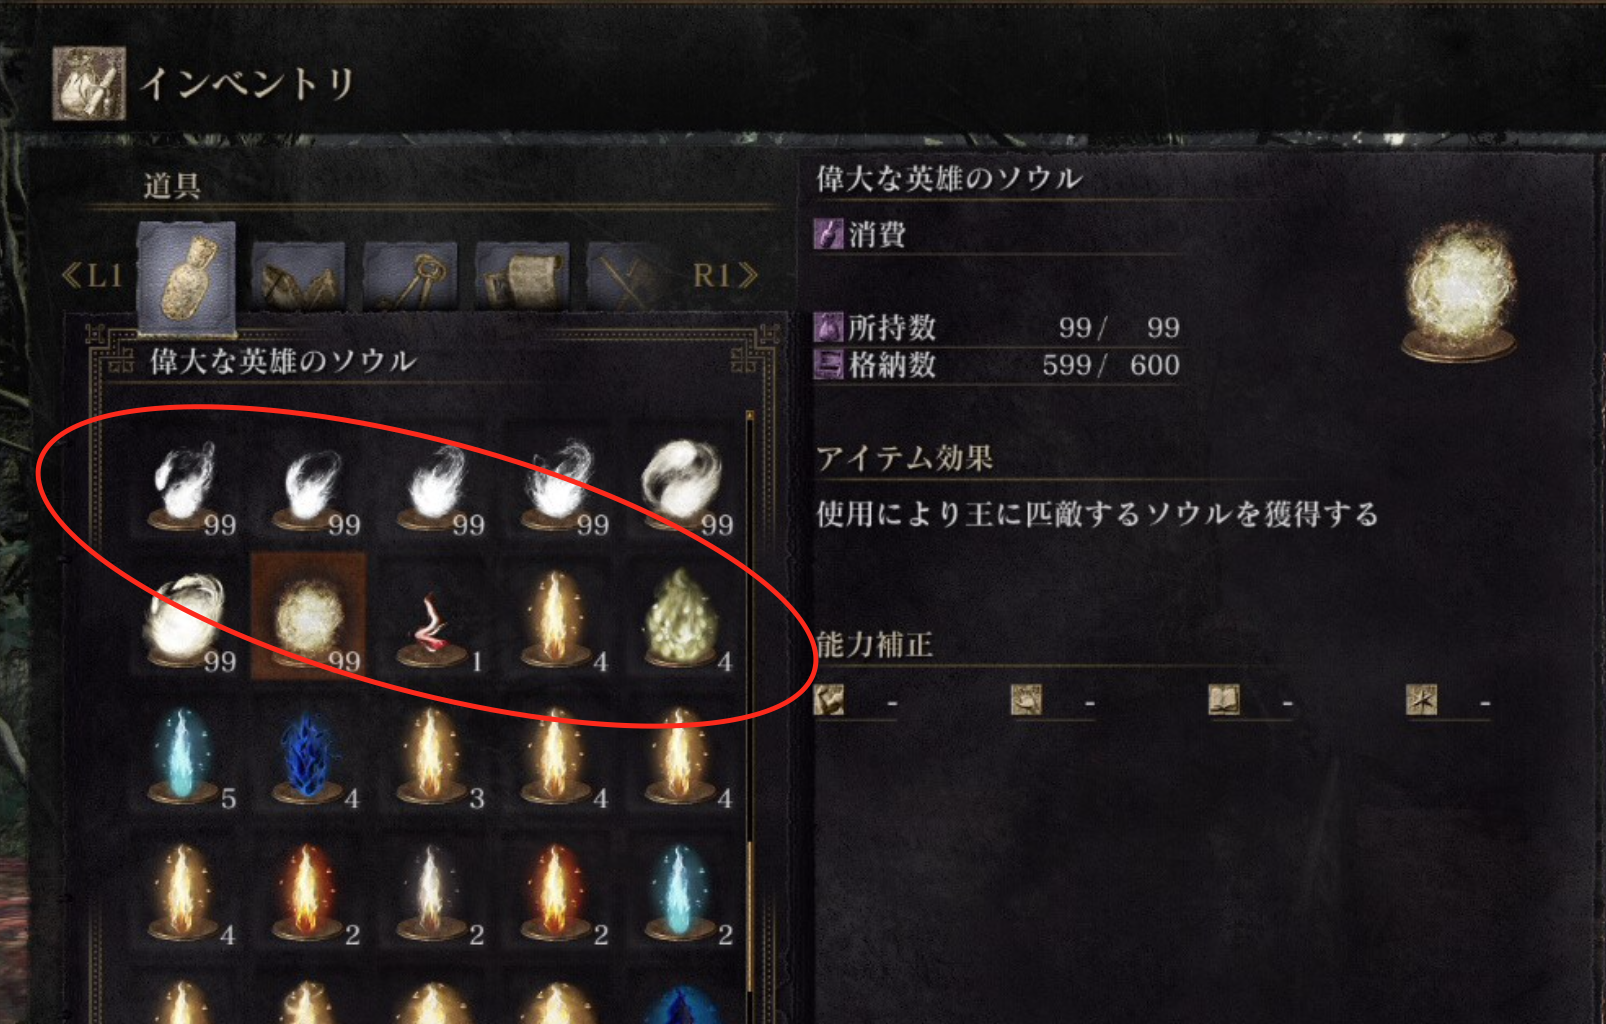Go to next category with R1 arrow
1606x1024 pixels.
tap(725, 276)
